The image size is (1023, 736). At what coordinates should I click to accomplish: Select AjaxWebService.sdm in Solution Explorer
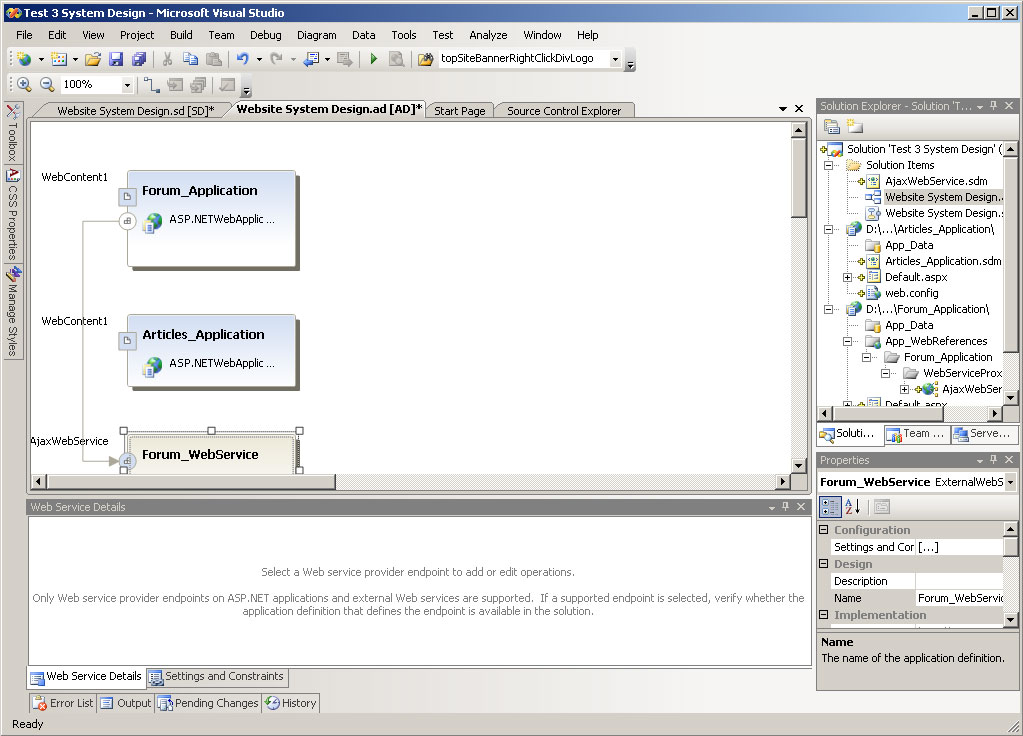coord(936,181)
